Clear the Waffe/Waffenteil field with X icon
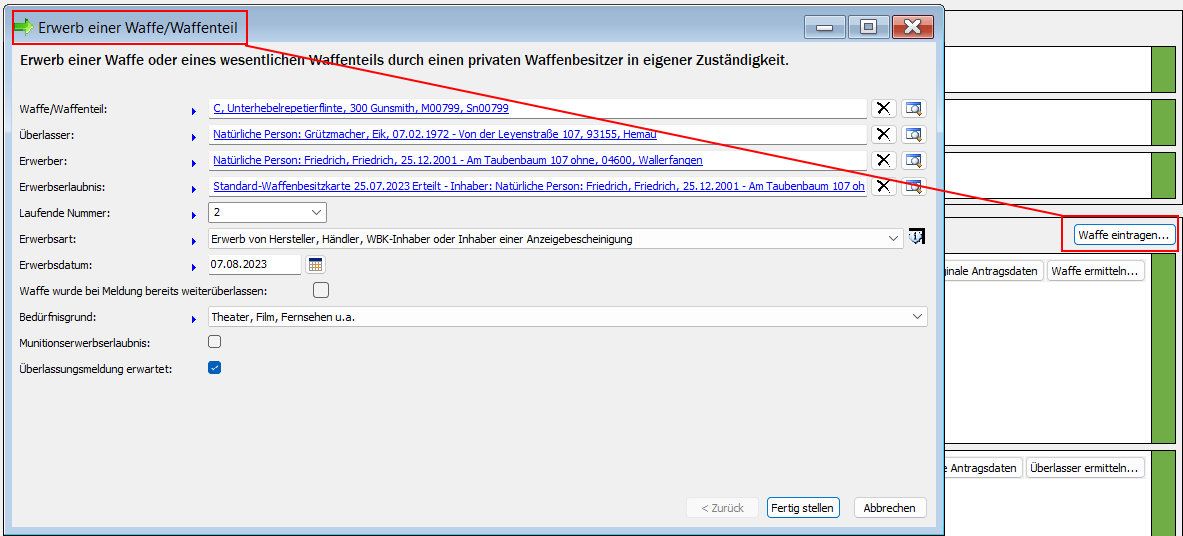This screenshot has width=1183, height=536. pos(883,109)
